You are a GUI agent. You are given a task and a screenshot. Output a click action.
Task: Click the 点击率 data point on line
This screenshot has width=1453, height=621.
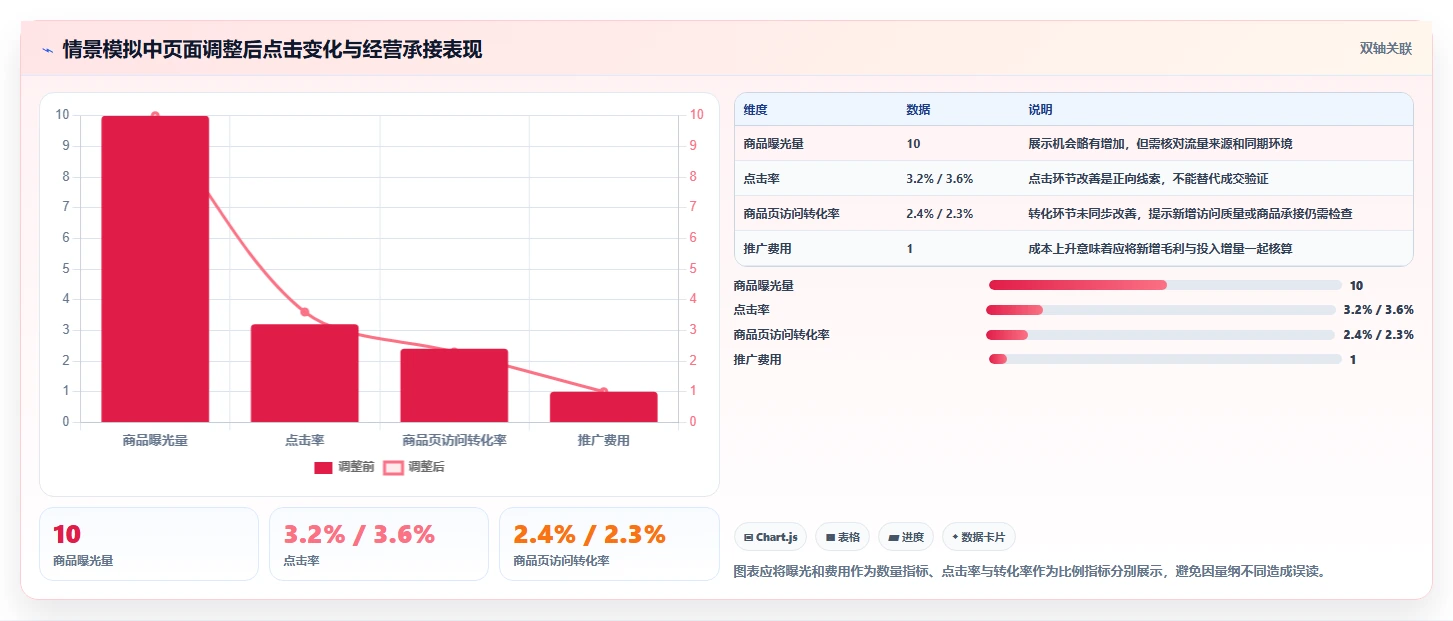click(305, 312)
